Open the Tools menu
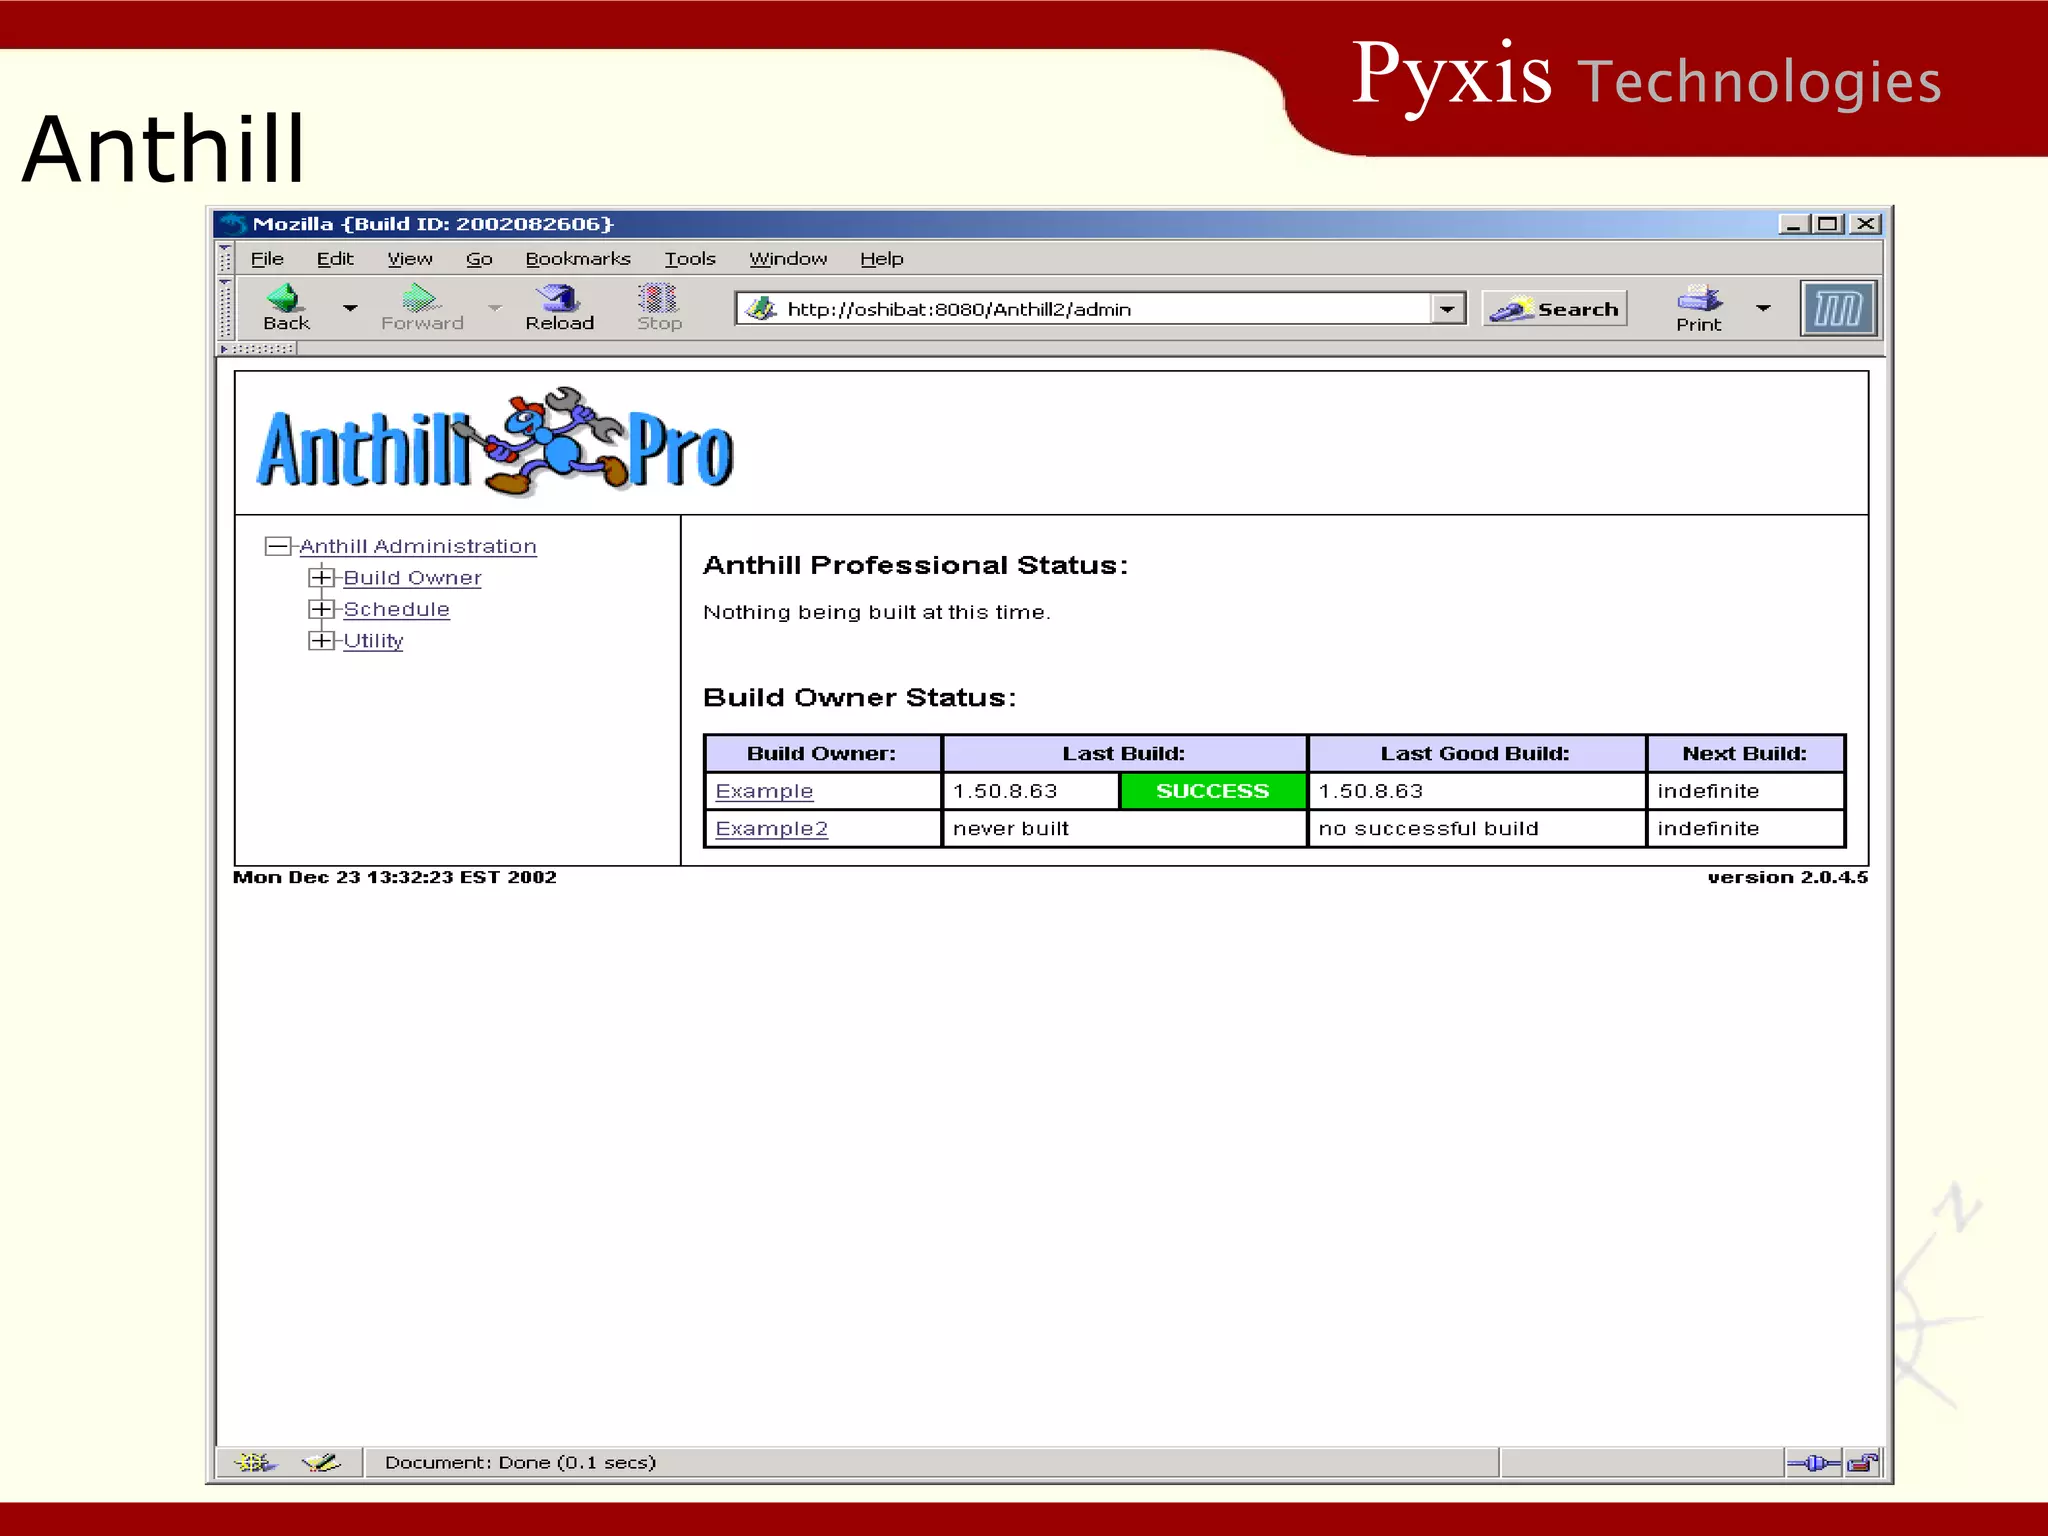Screen dimensions: 2048x1536 point(690,259)
